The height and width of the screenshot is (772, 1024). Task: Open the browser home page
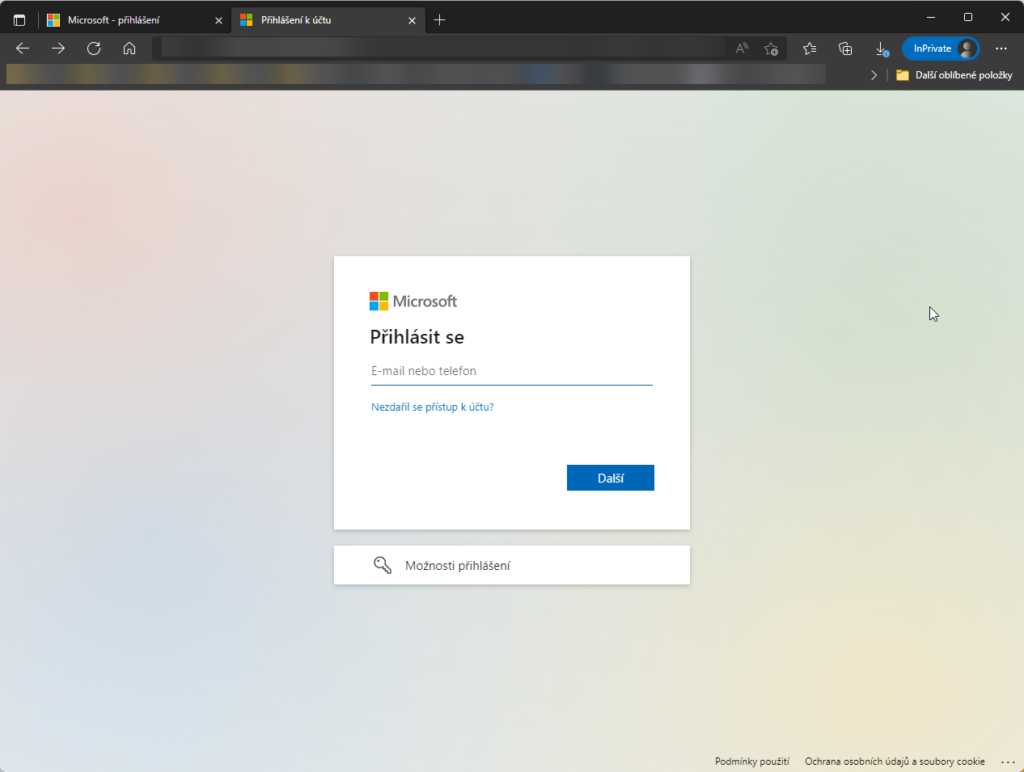(x=129, y=48)
